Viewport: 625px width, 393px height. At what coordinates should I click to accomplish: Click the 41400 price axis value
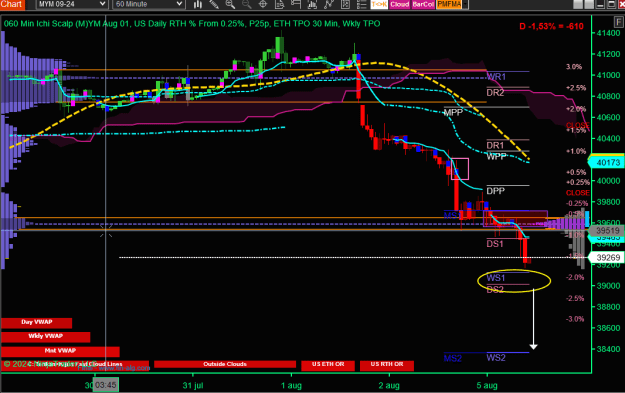(608, 33)
